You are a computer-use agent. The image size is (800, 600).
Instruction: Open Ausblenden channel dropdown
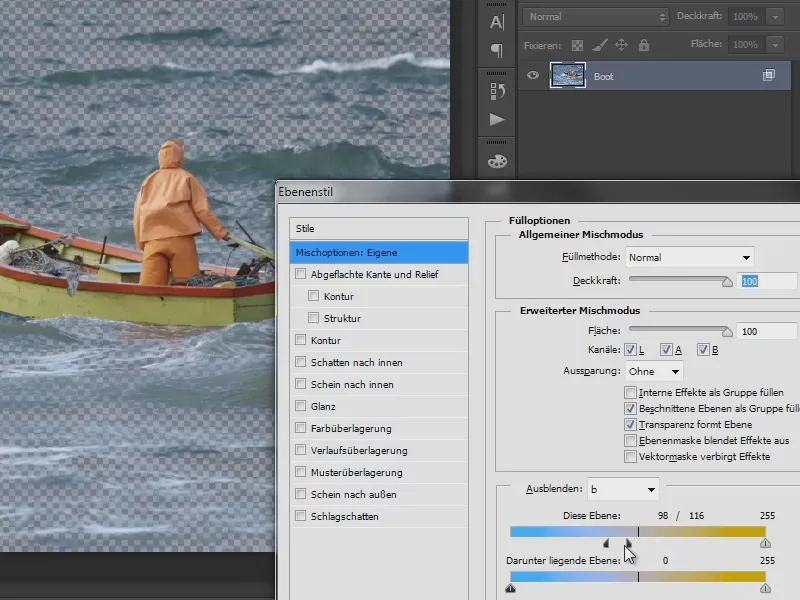pyautogui.click(x=623, y=489)
